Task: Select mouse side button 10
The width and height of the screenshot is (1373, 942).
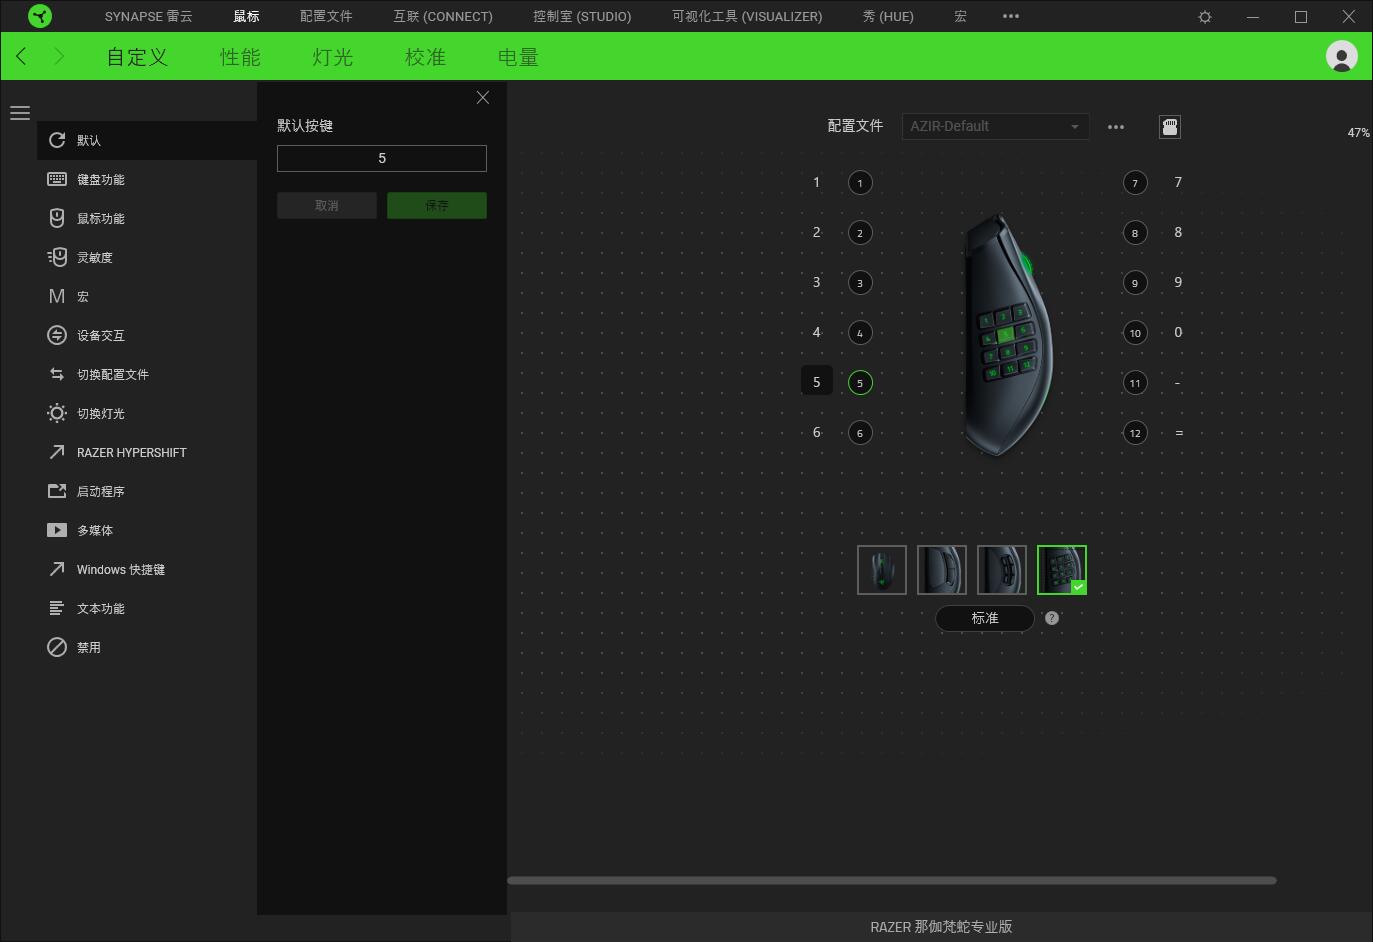Action: [1135, 333]
